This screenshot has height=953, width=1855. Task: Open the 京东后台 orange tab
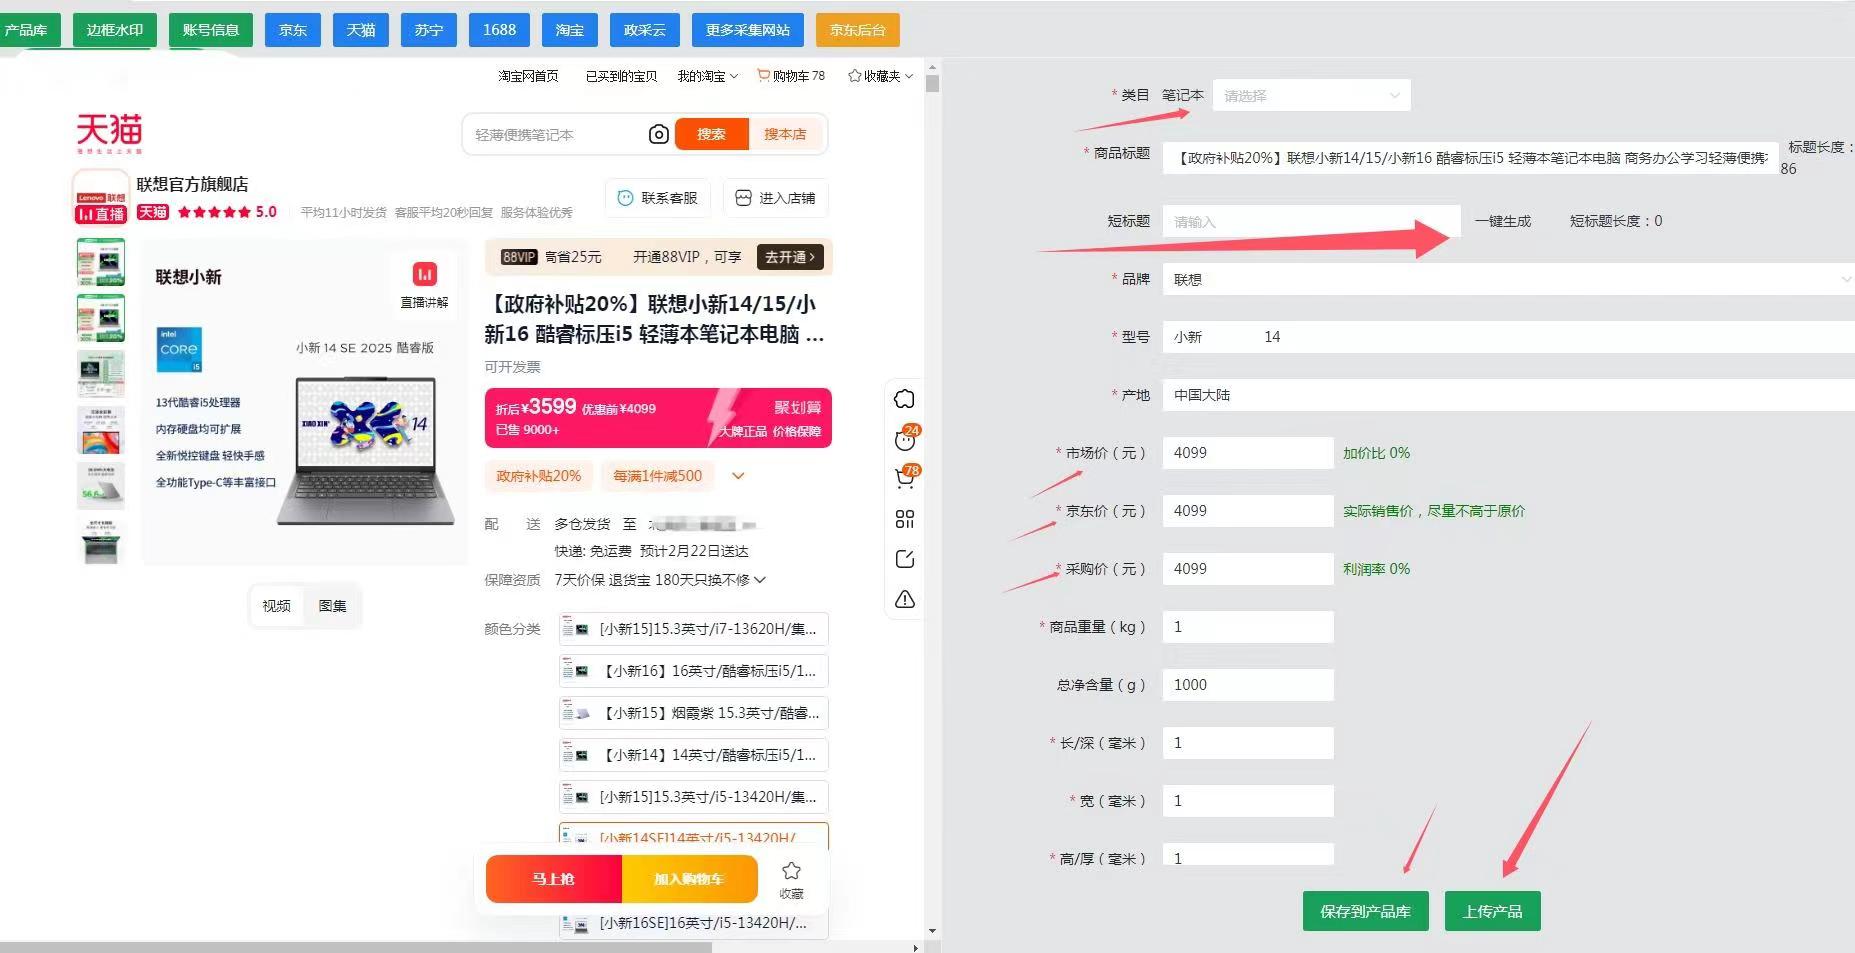tap(857, 30)
